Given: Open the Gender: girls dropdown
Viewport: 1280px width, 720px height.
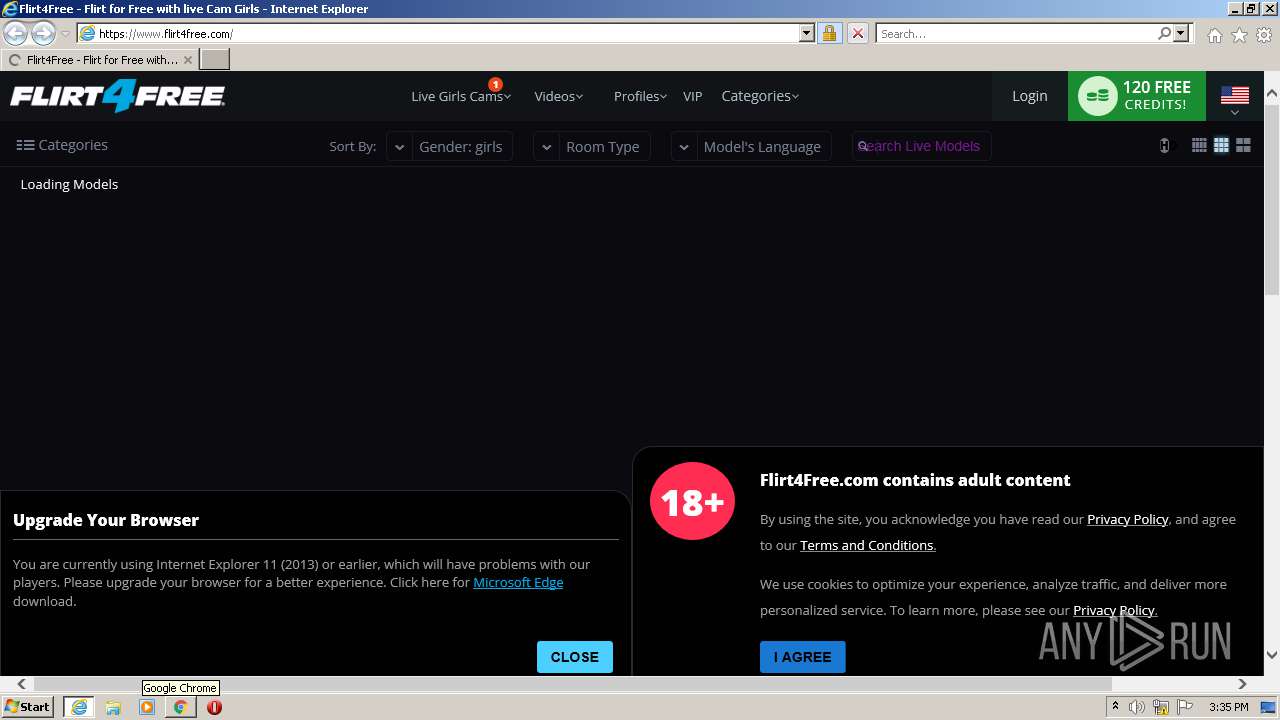Looking at the screenshot, I should 450,146.
